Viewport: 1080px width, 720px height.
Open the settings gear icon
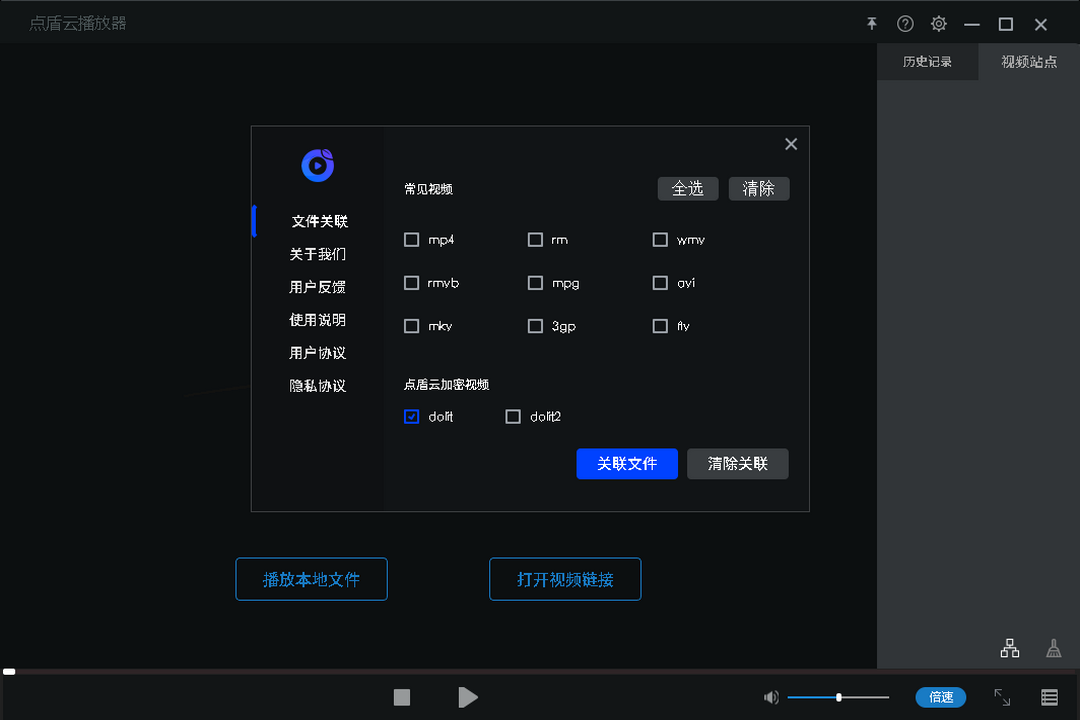(x=938, y=23)
